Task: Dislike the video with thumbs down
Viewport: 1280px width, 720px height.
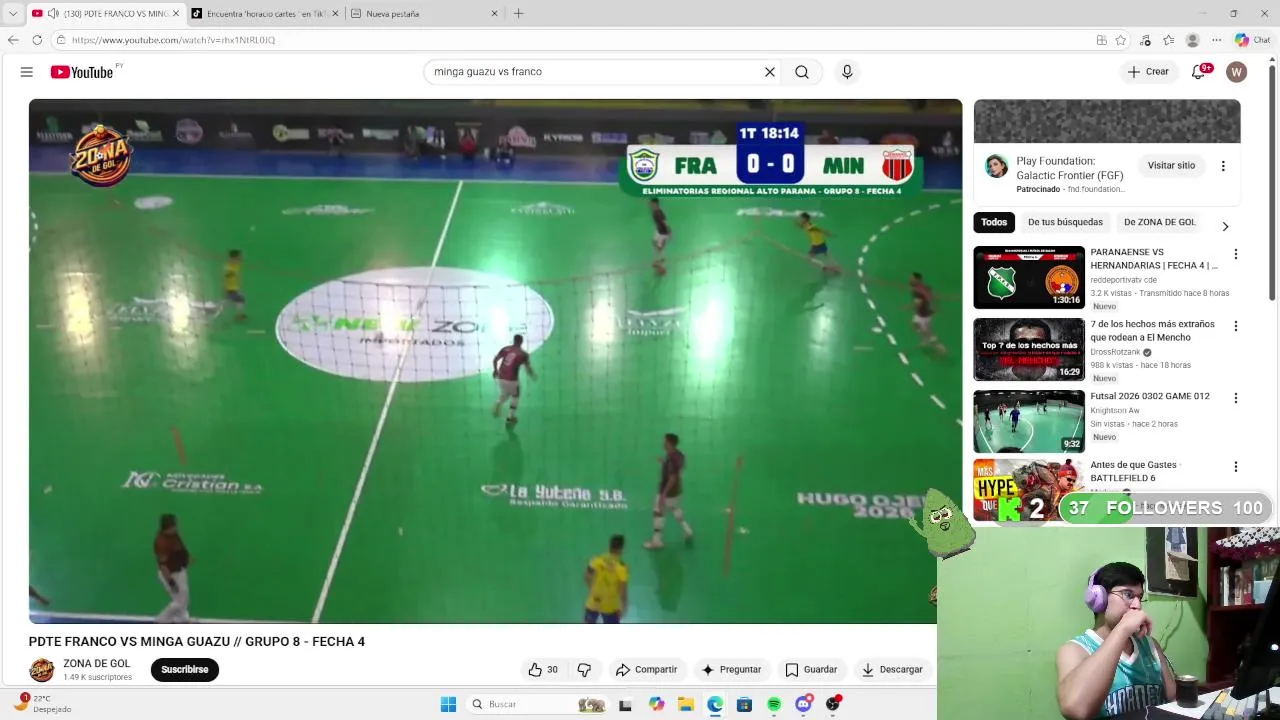Action: pos(585,670)
